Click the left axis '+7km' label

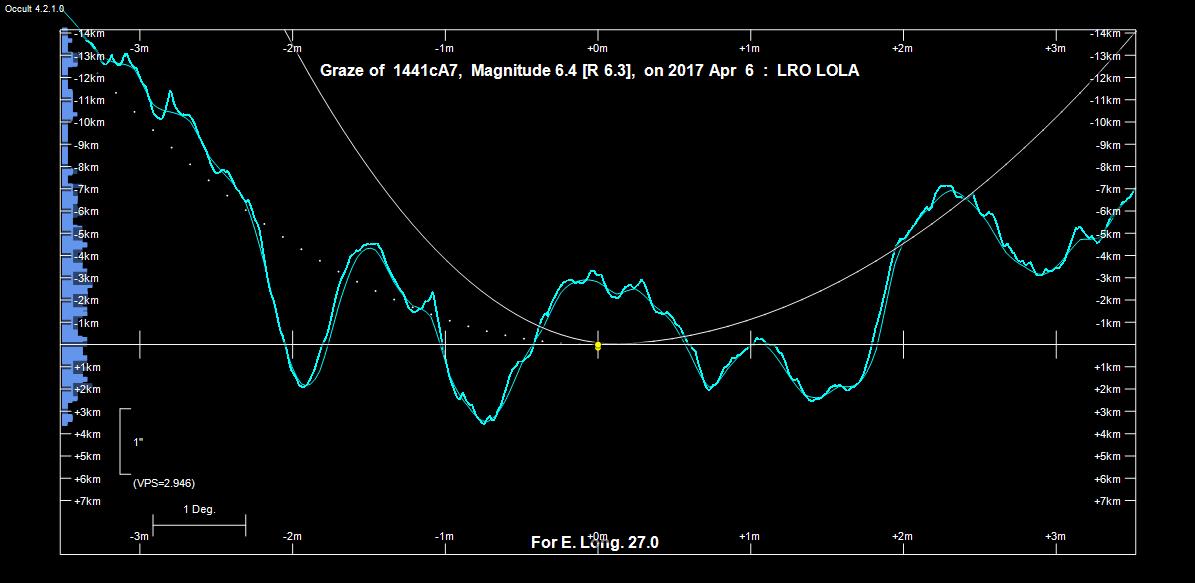tap(87, 501)
